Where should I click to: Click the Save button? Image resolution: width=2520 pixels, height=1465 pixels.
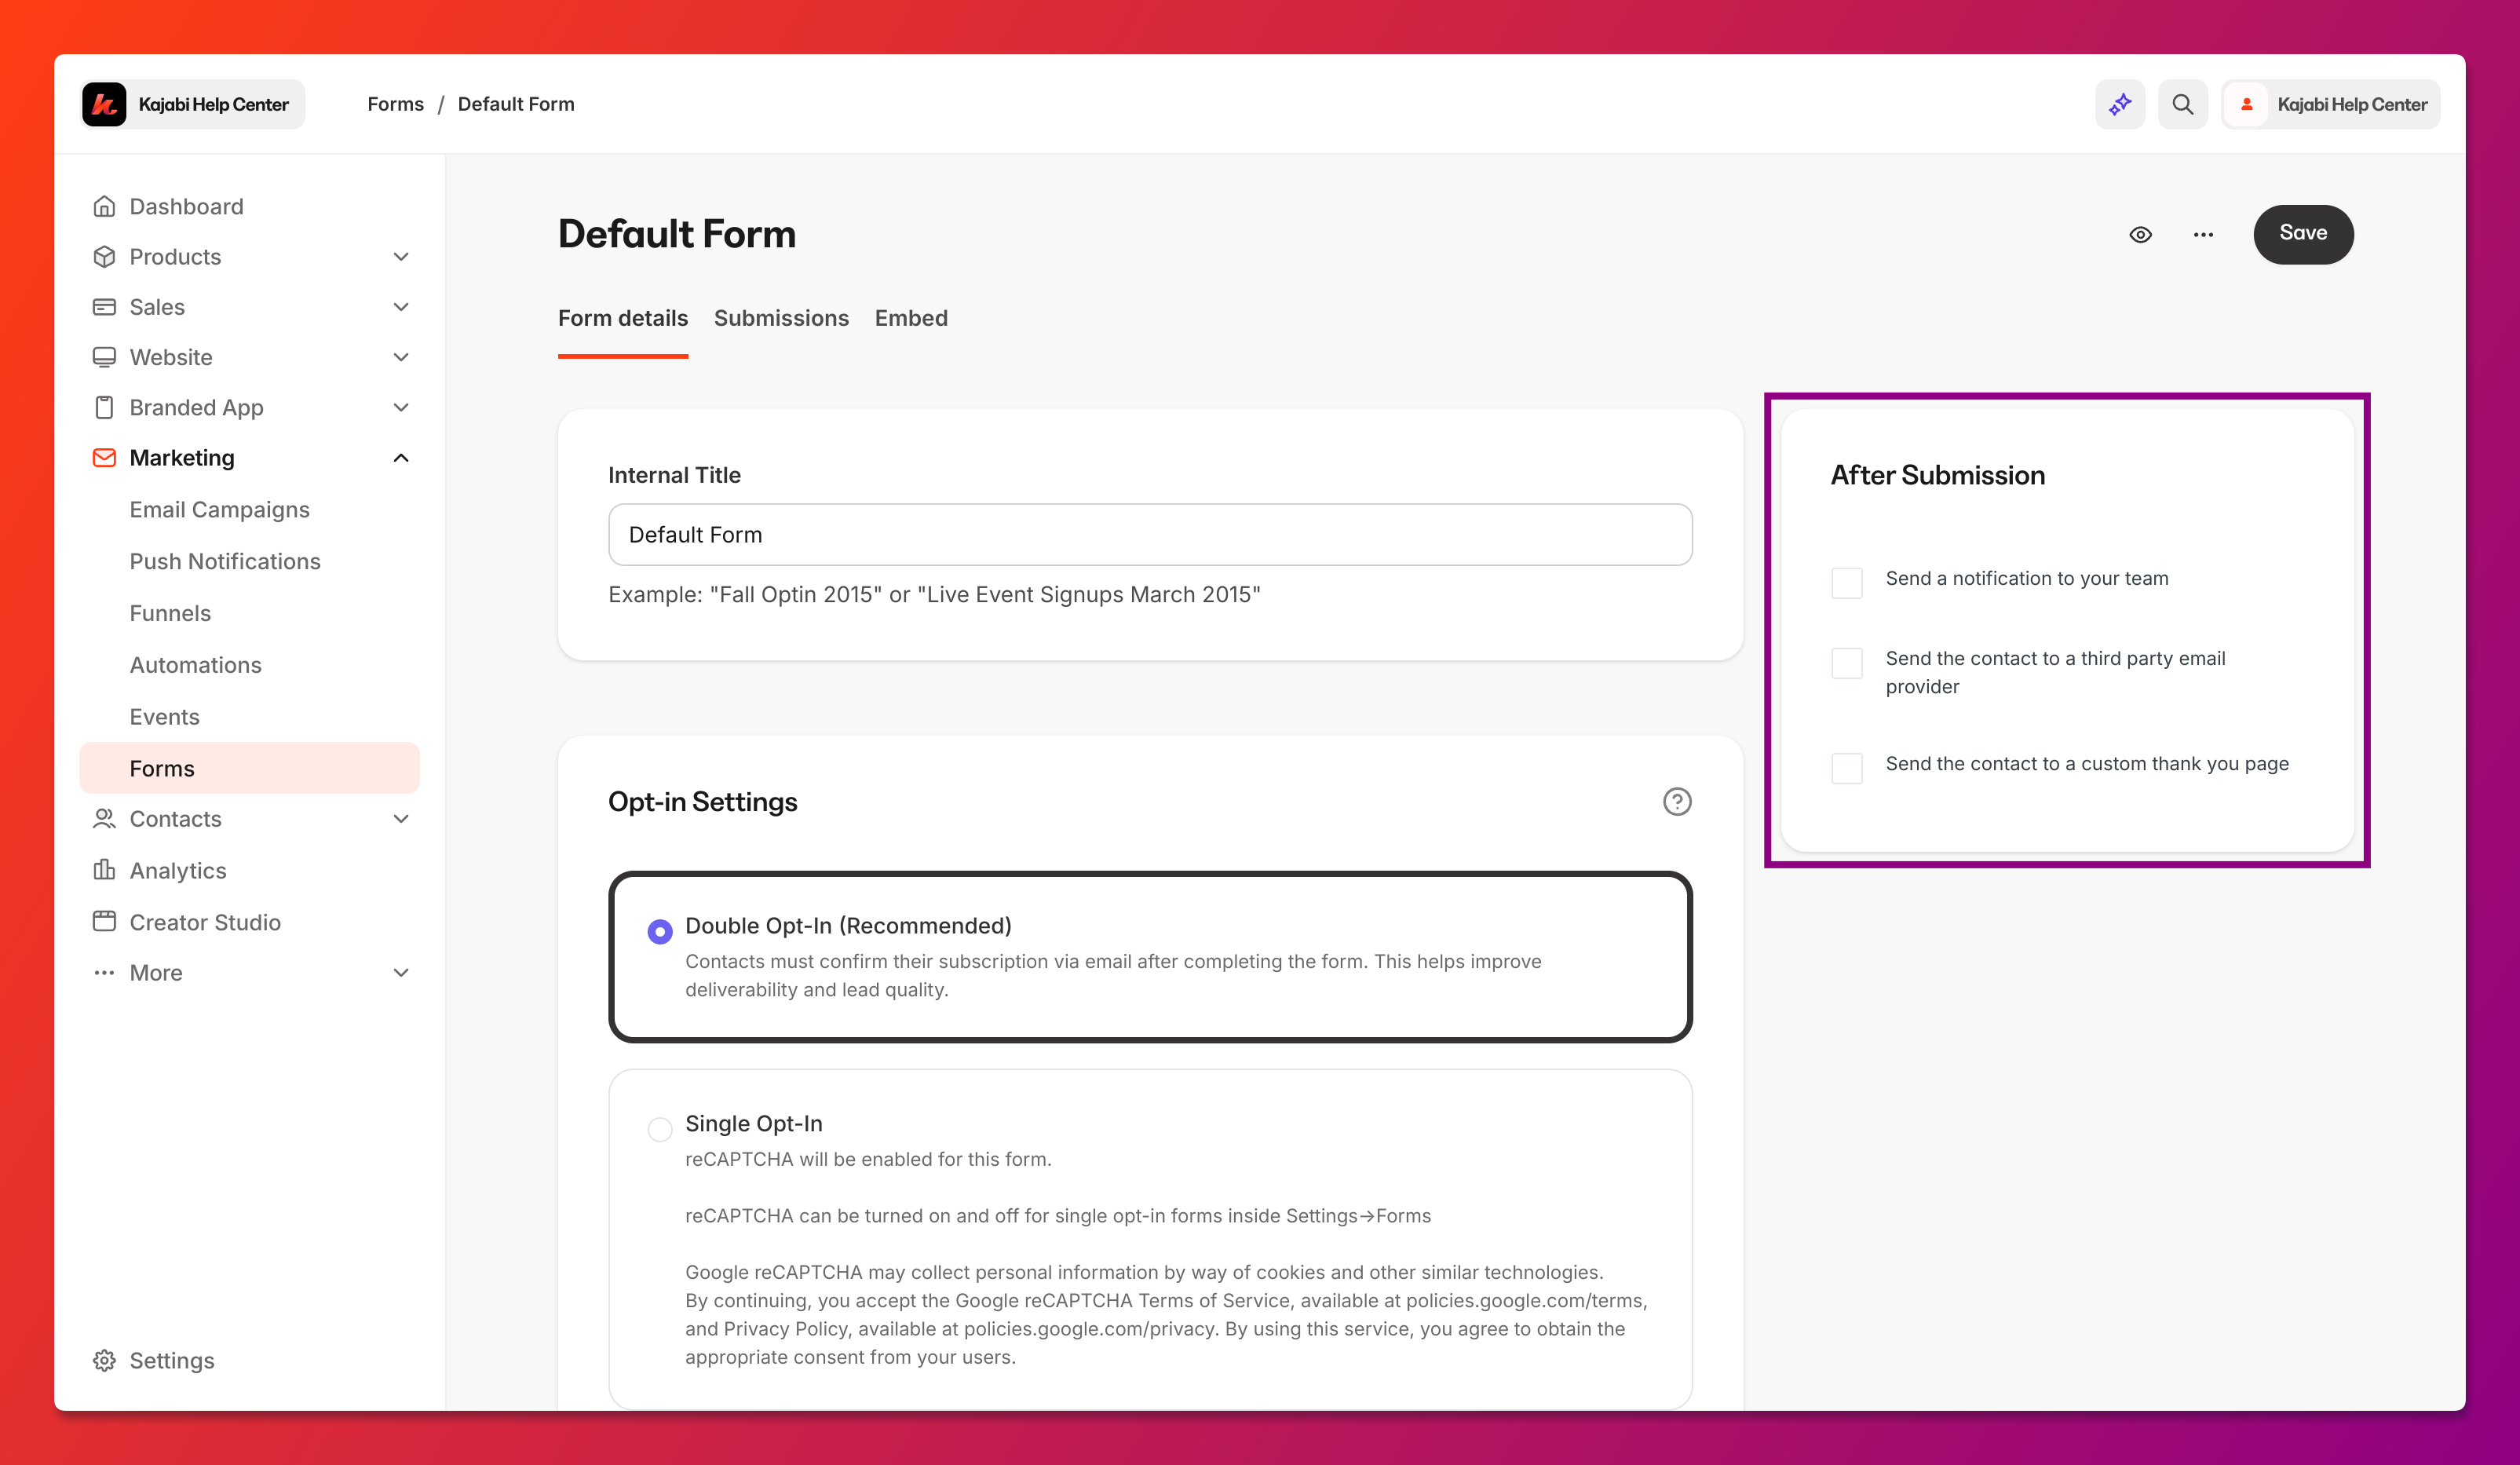pos(2303,234)
